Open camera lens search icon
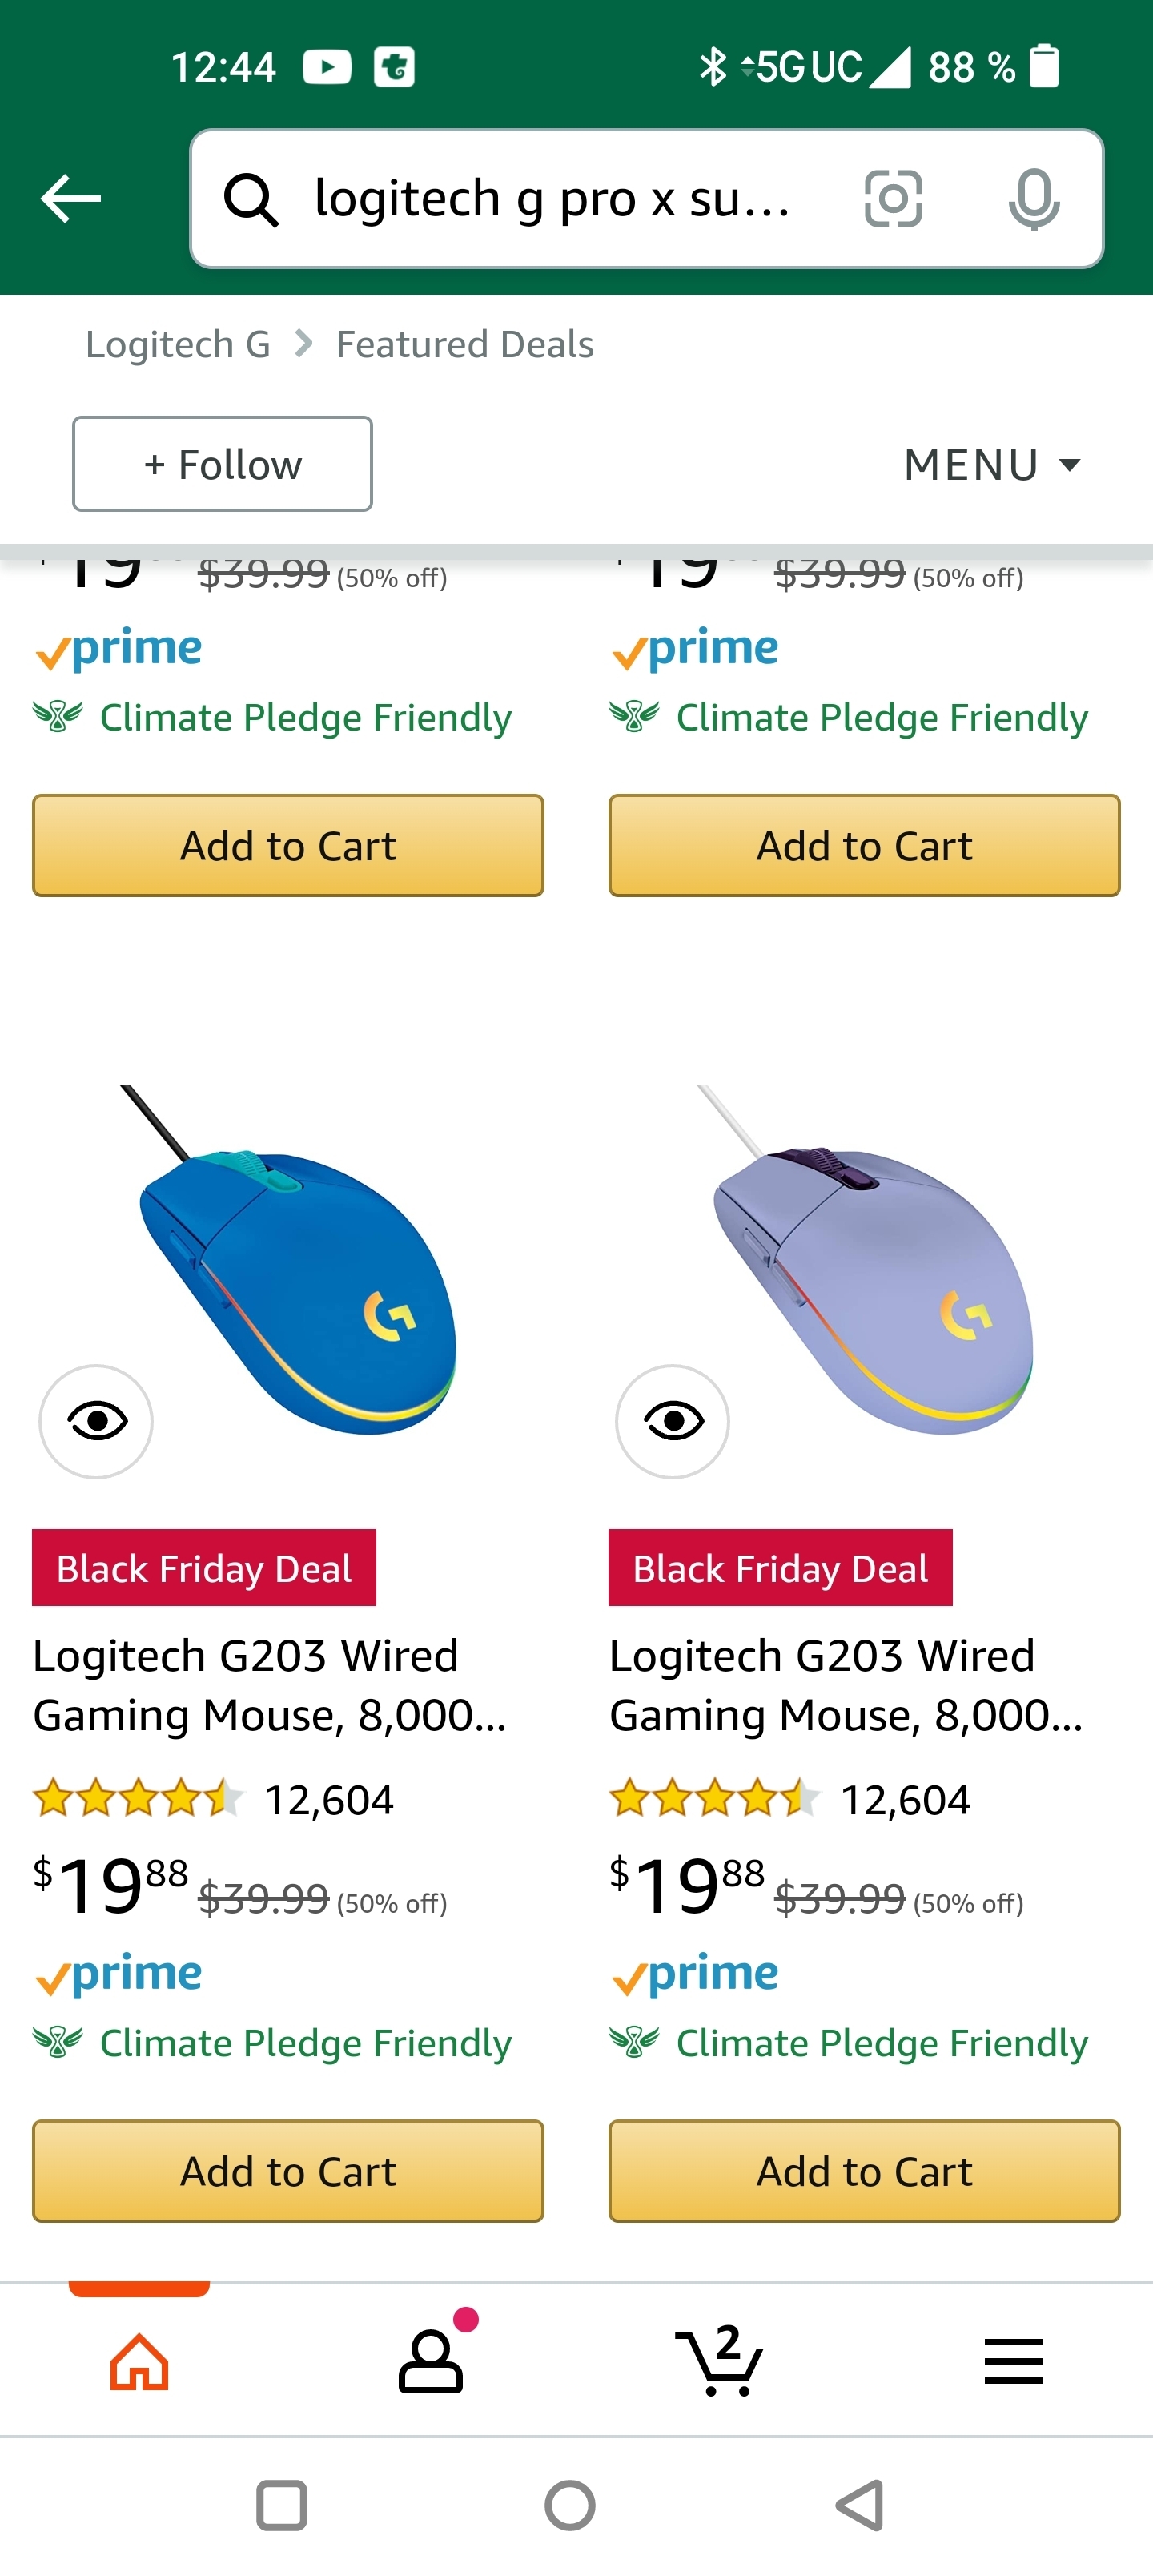1153x2576 pixels. [x=892, y=198]
